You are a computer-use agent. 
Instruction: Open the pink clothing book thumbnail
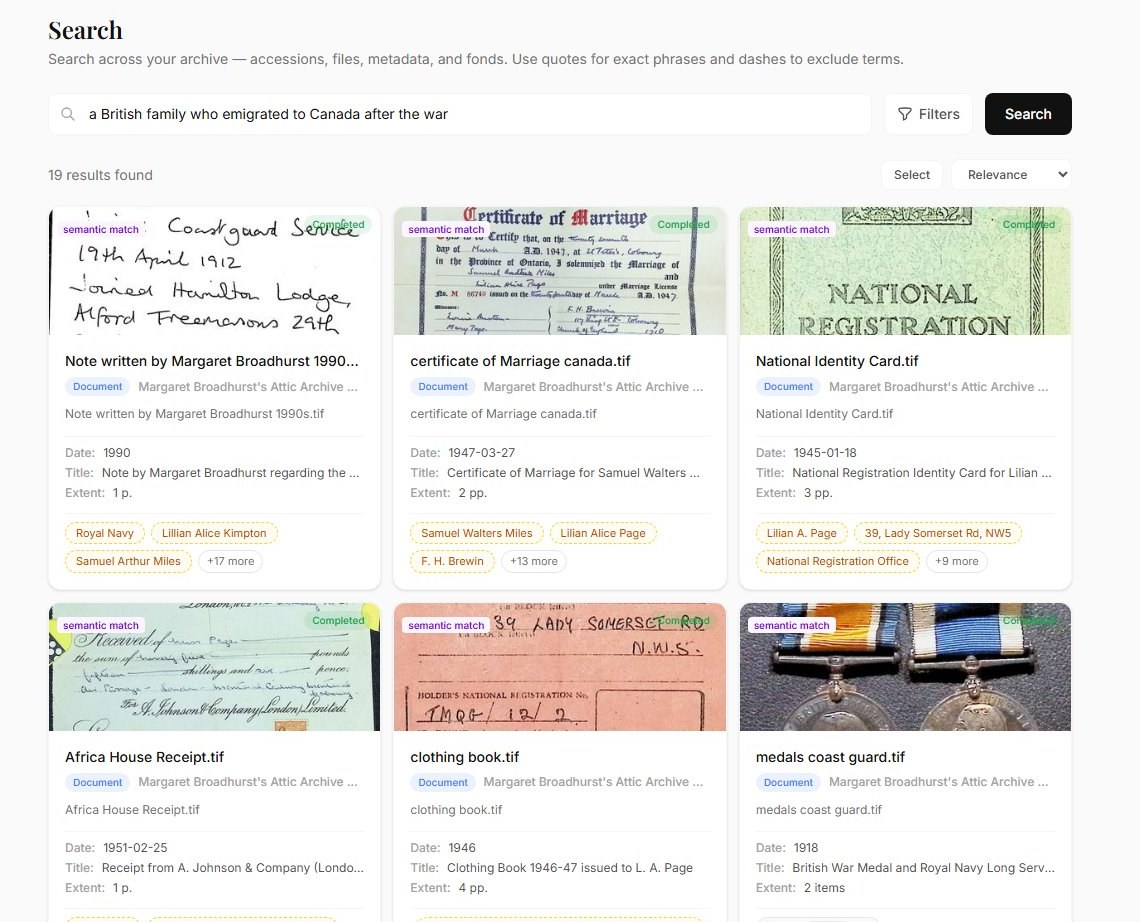tap(560, 667)
